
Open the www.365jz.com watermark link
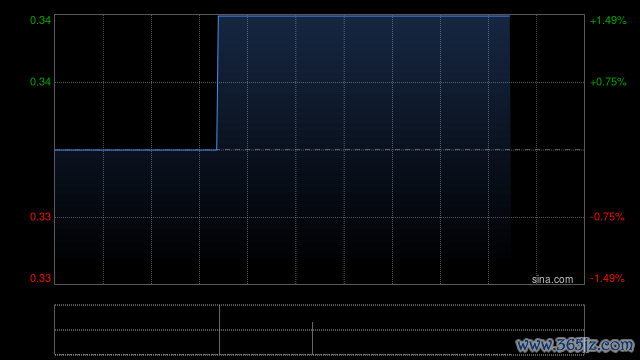click(x=575, y=346)
